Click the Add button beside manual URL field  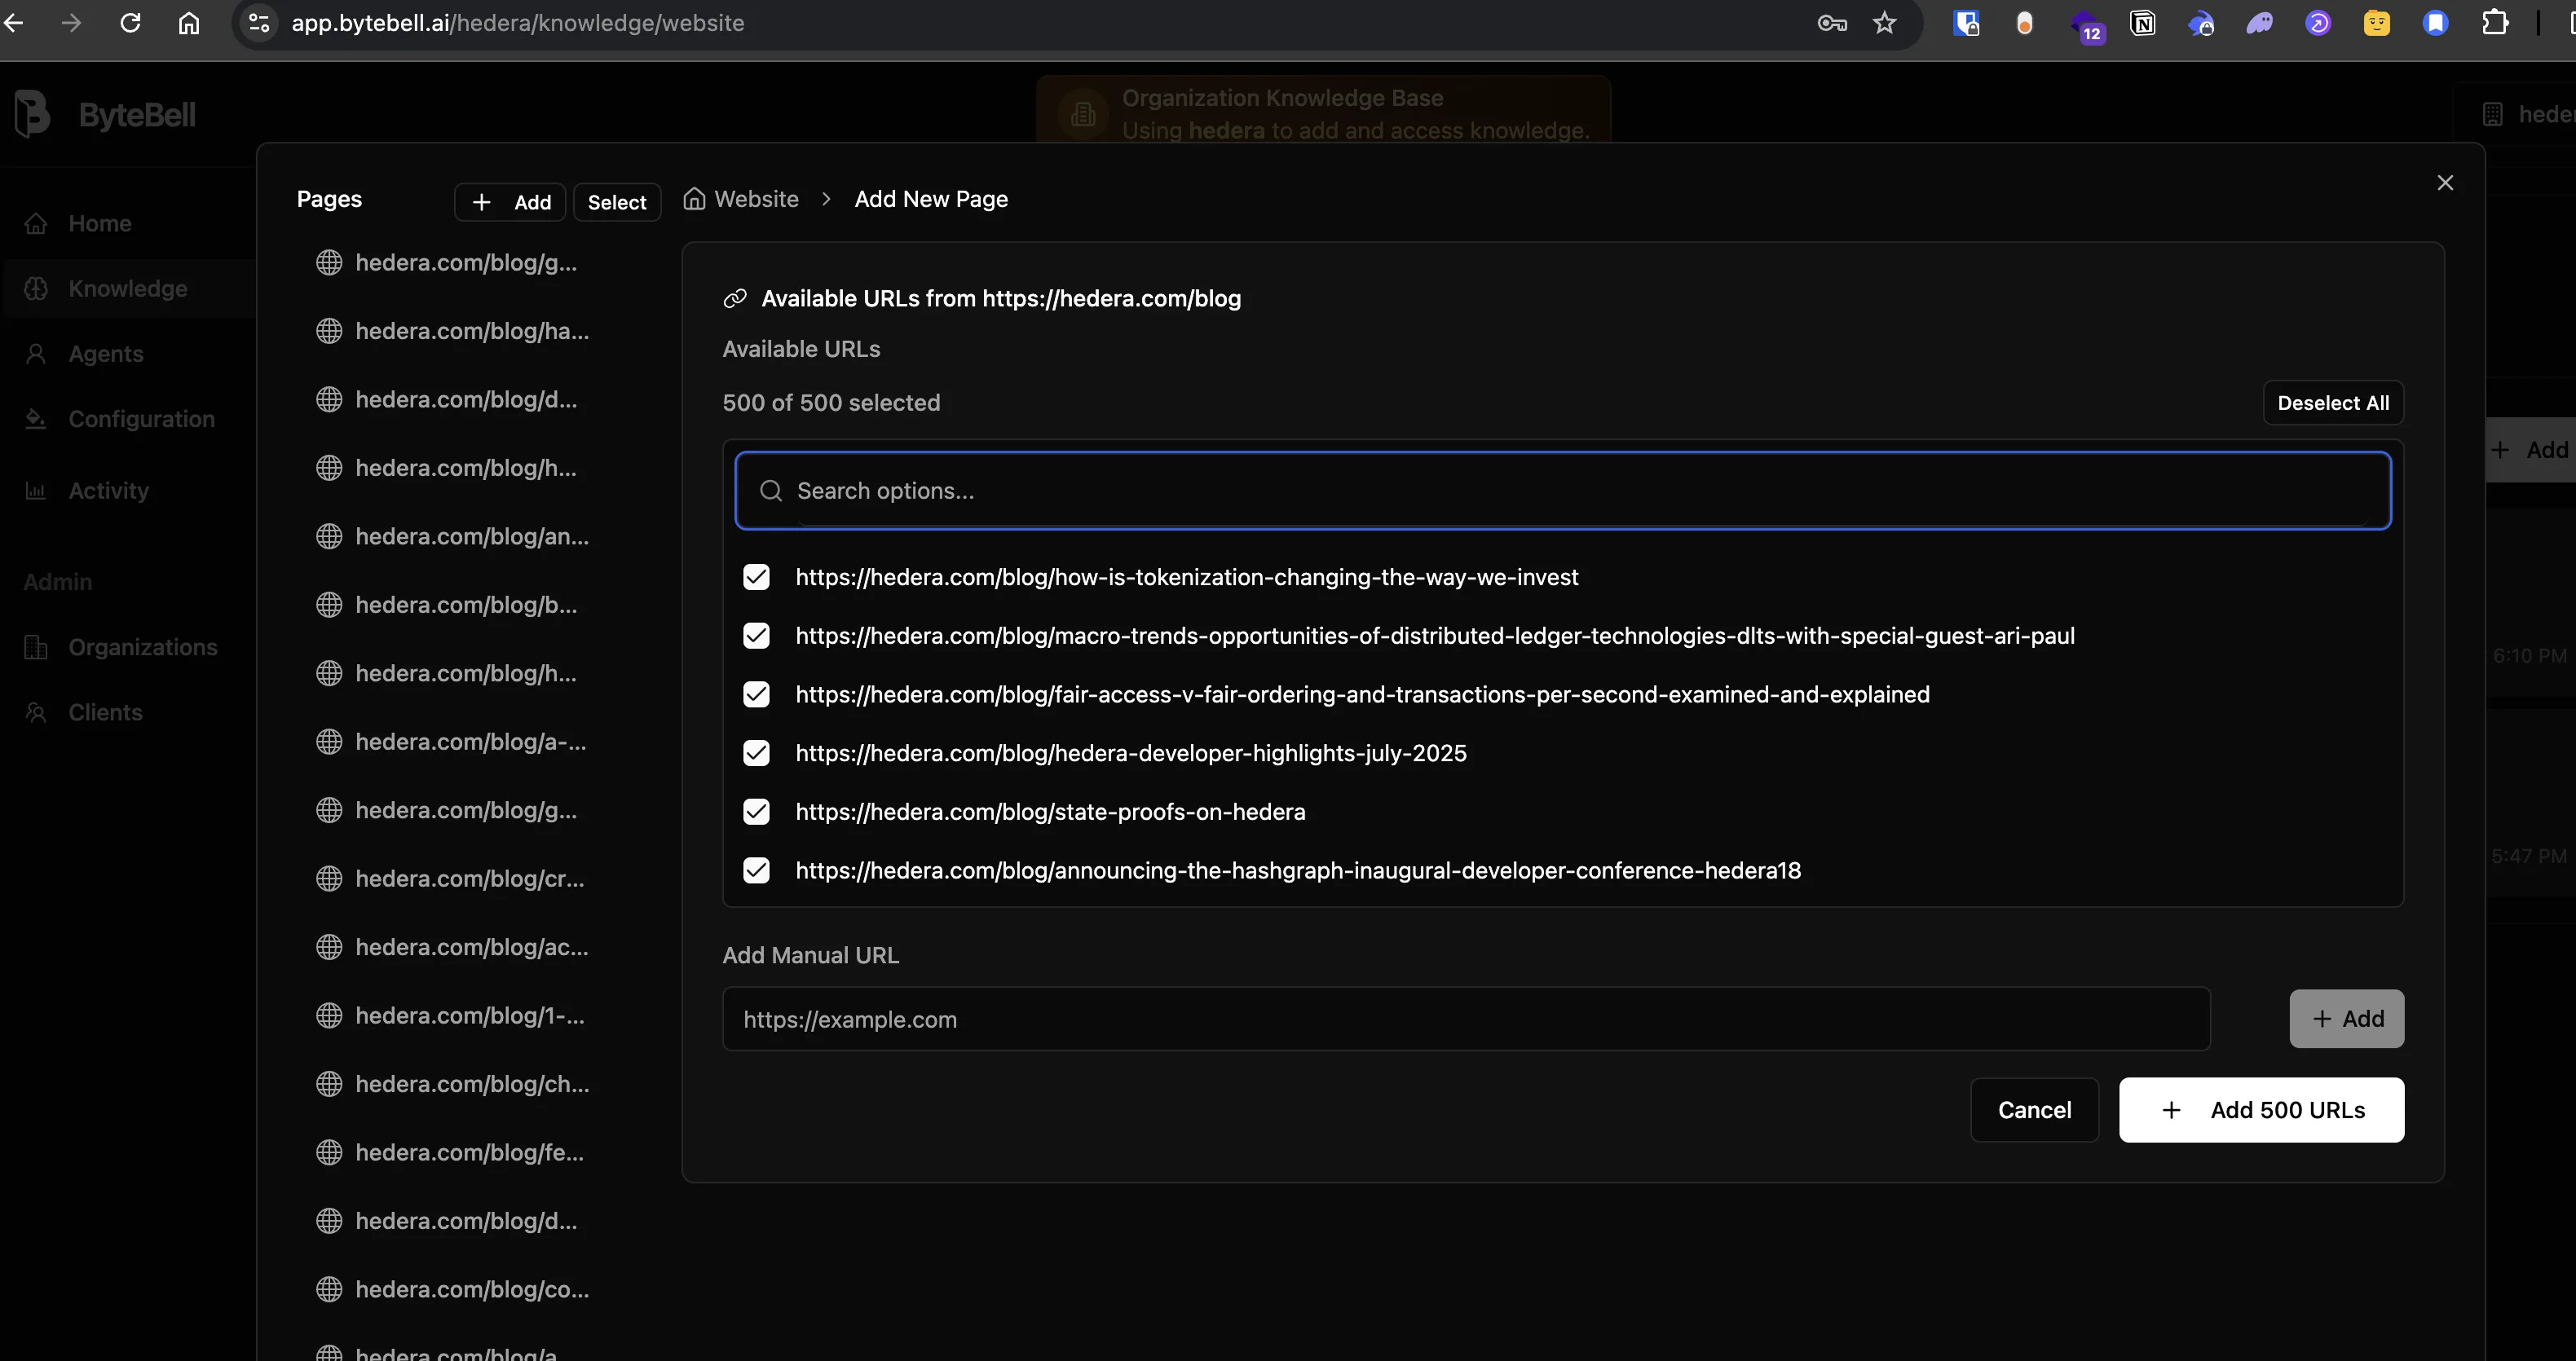point(2346,1018)
